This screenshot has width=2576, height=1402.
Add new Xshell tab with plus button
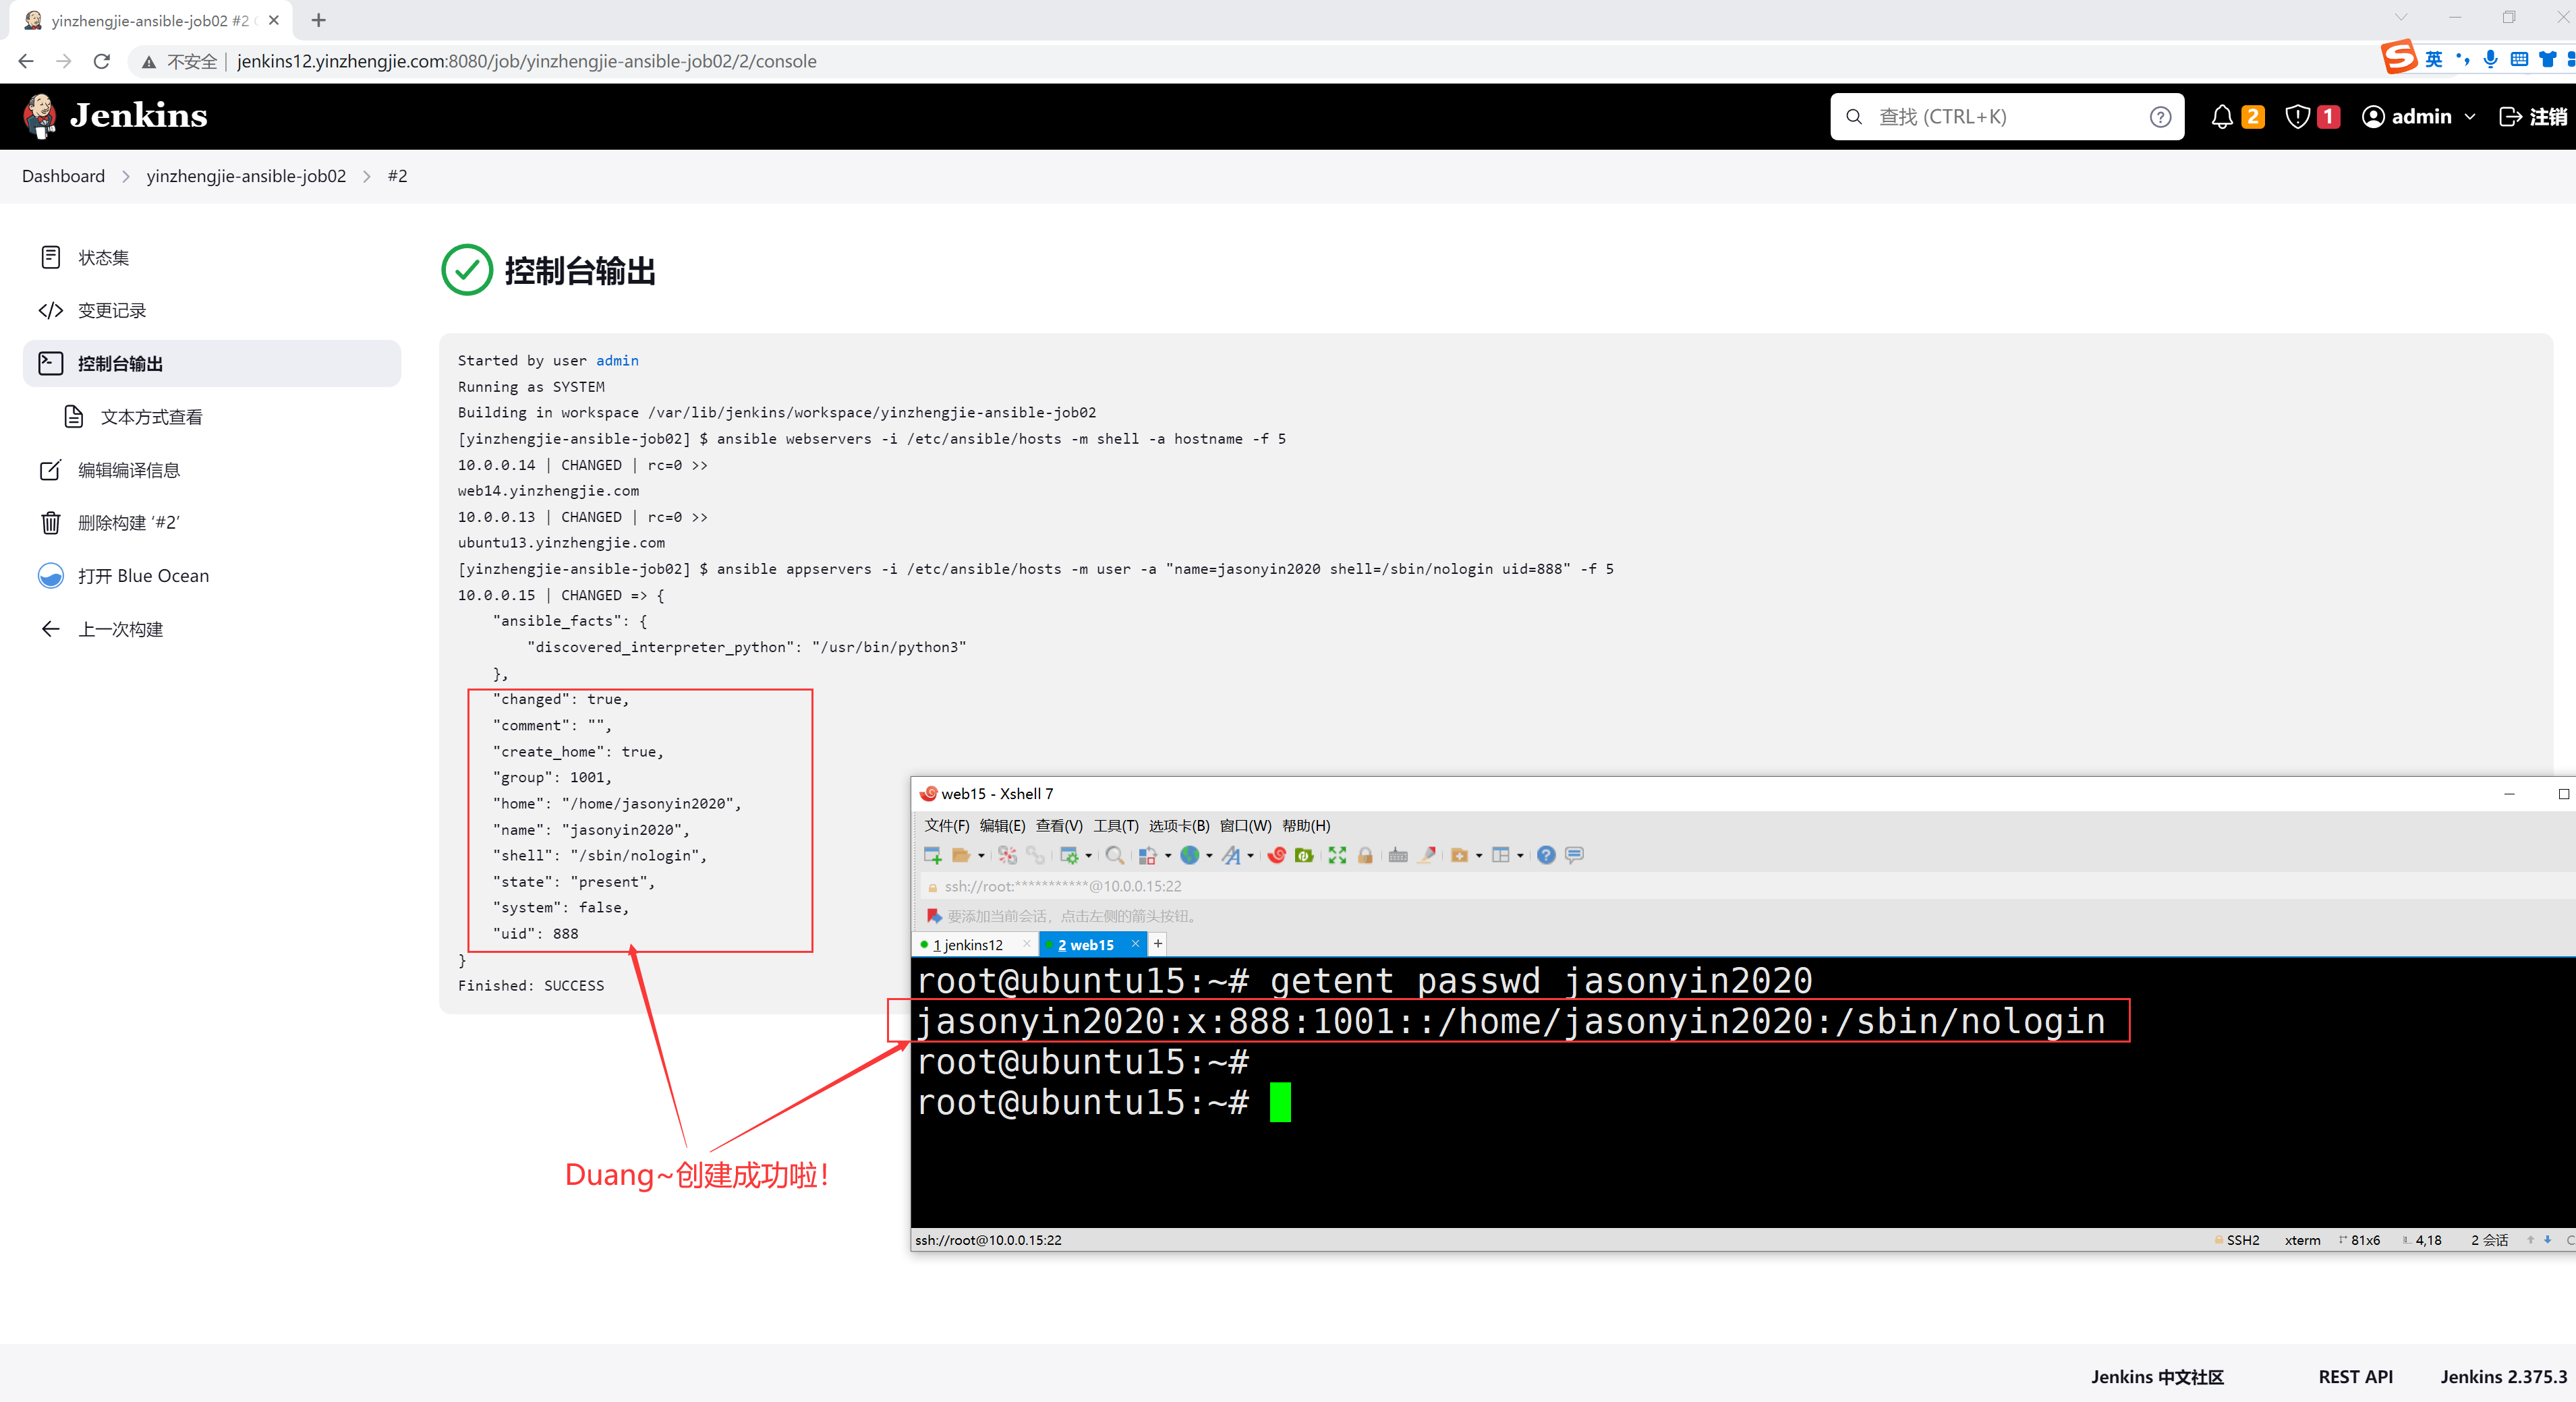[x=1158, y=943]
